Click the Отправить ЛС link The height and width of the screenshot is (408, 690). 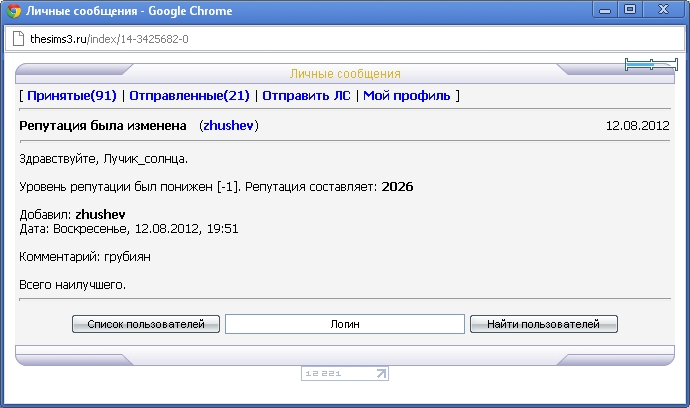(x=306, y=96)
